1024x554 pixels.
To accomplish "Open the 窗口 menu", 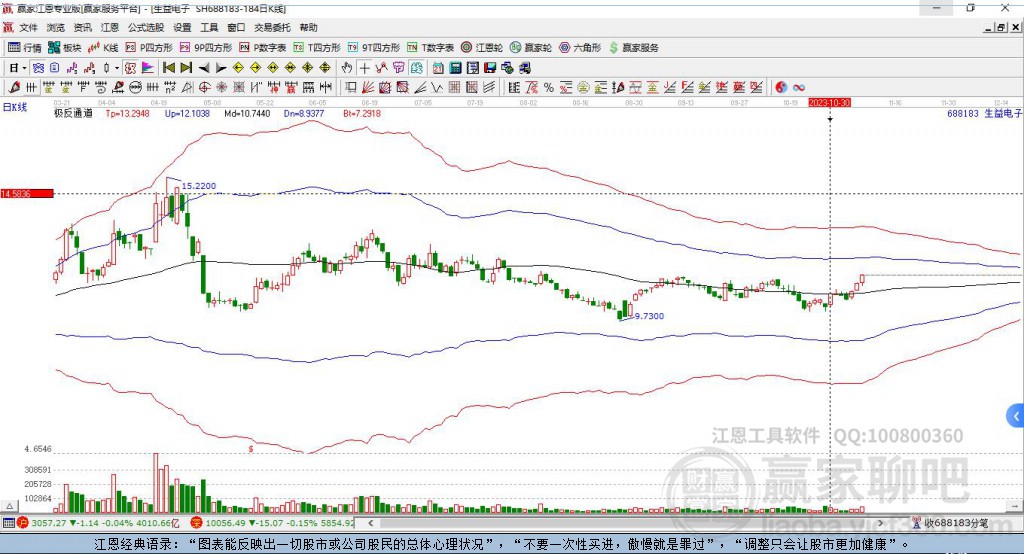I will point(236,27).
